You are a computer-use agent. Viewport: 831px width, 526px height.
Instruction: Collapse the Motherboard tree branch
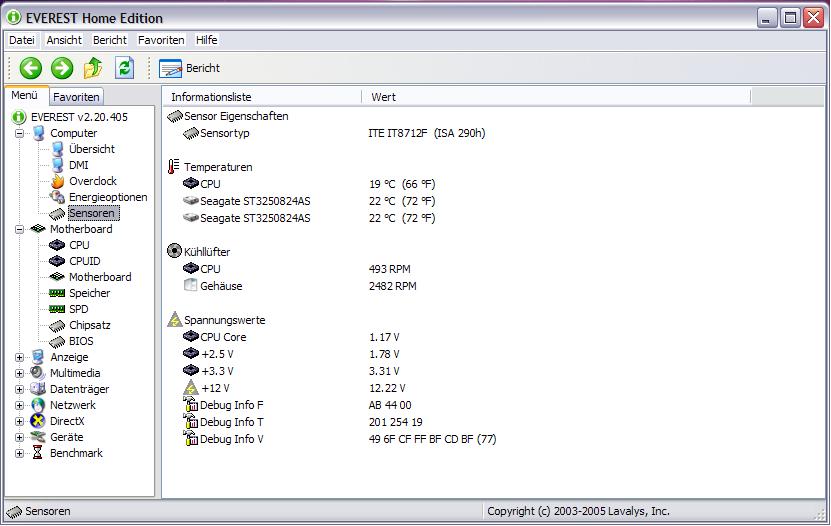20,229
